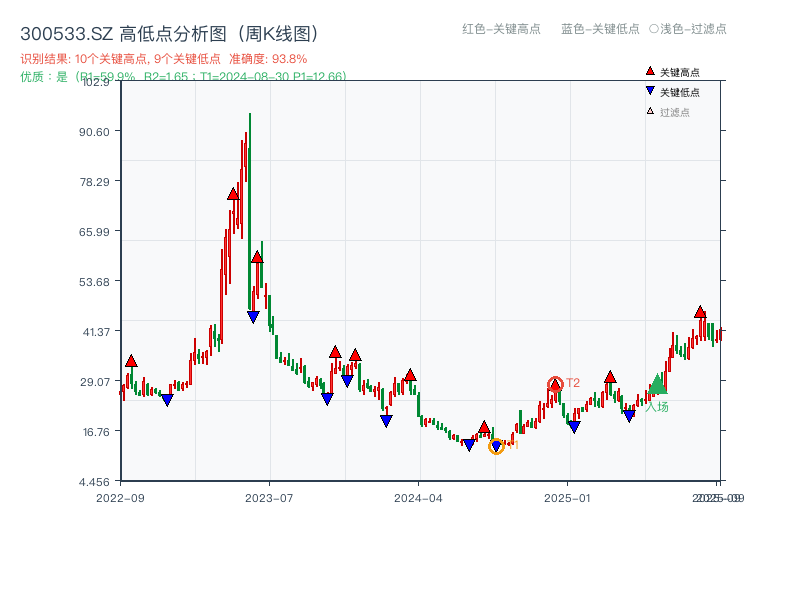Click the T2 circled key-high marker
The width and height of the screenshot is (800, 600).
555,383
